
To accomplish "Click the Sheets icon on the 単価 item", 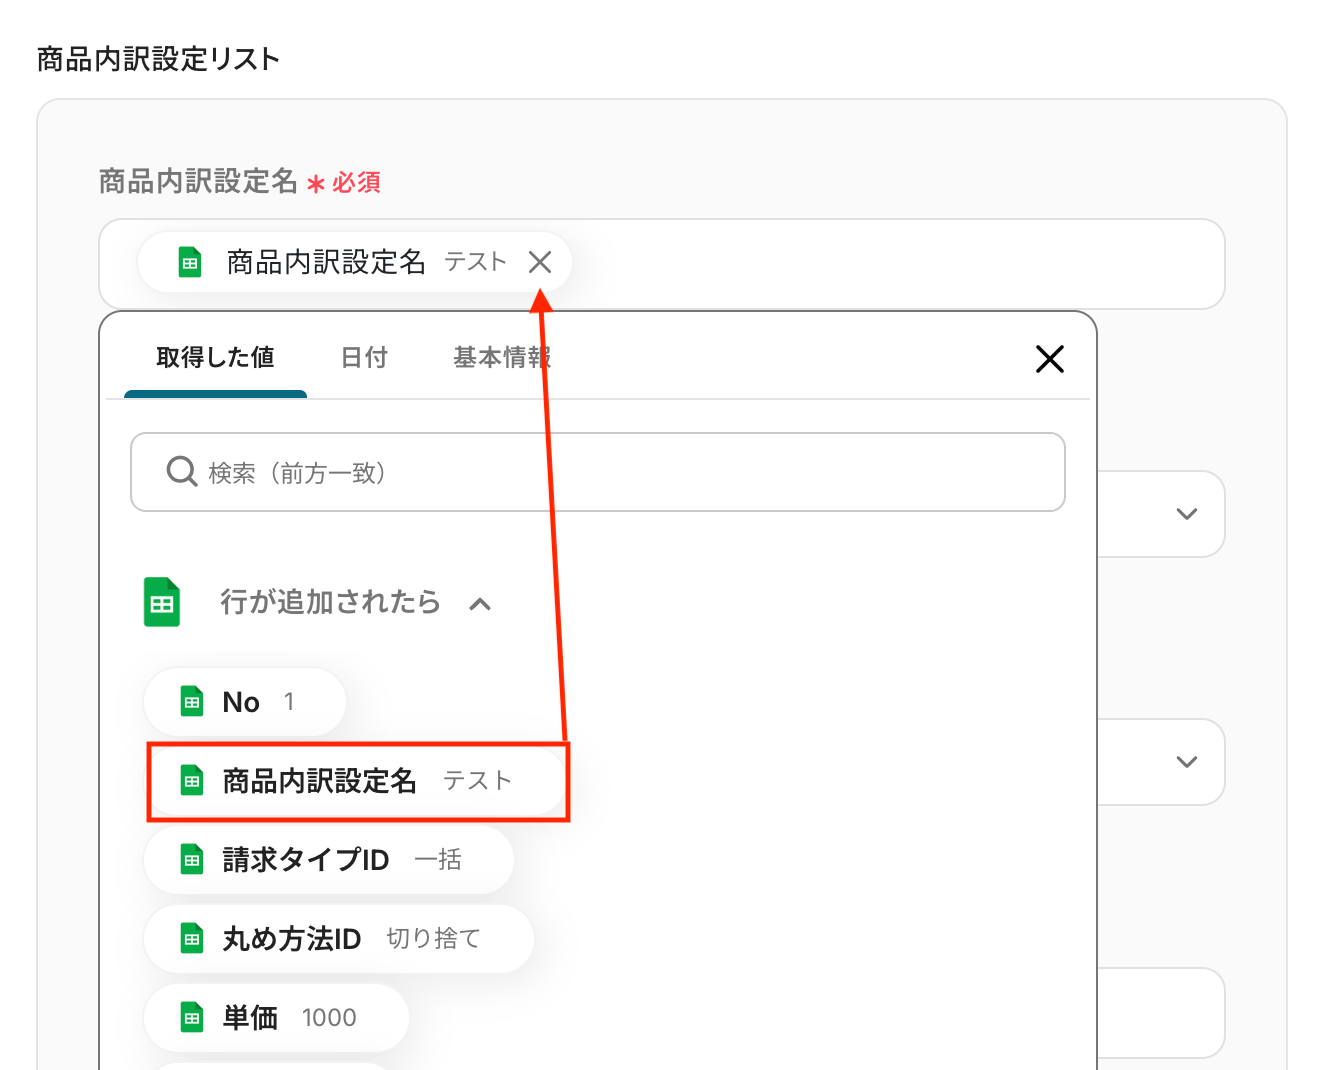I will [192, 1017].
